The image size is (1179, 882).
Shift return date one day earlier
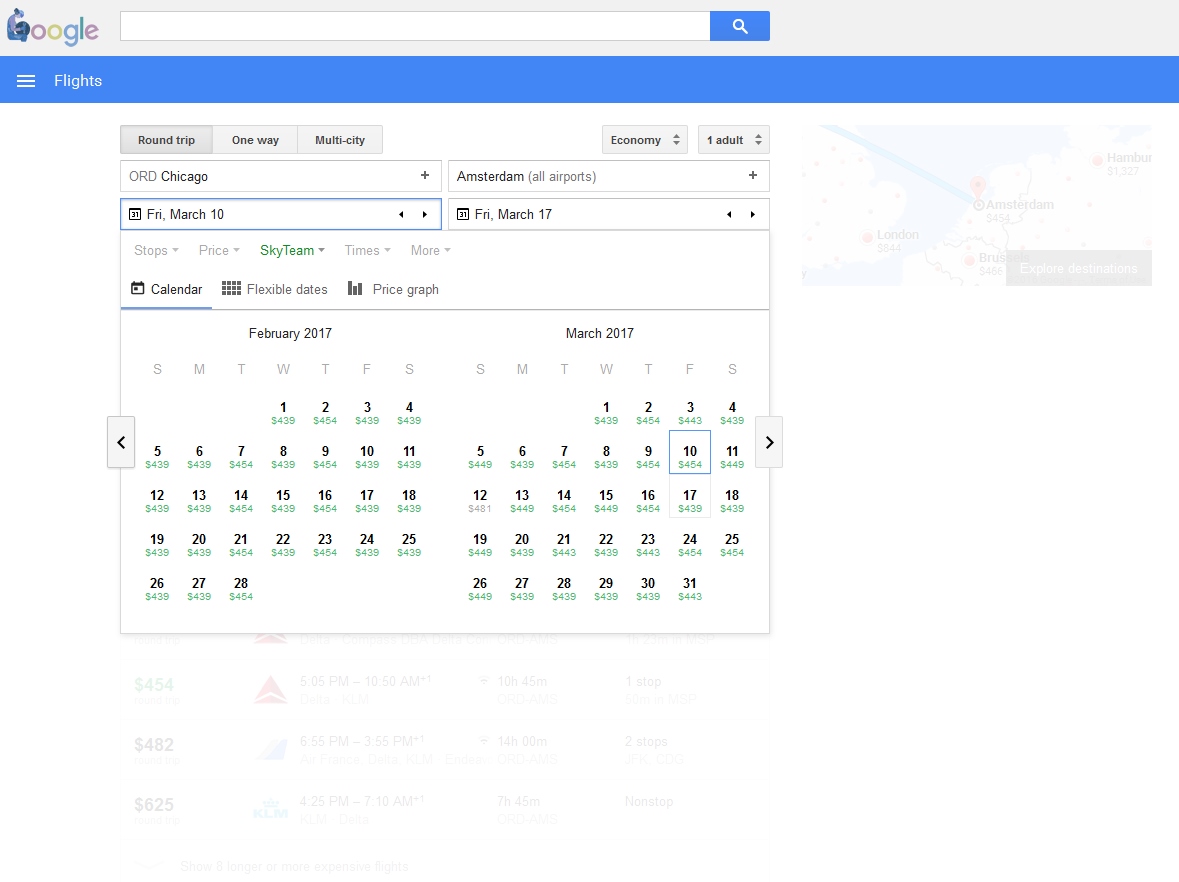pos(728,215)
